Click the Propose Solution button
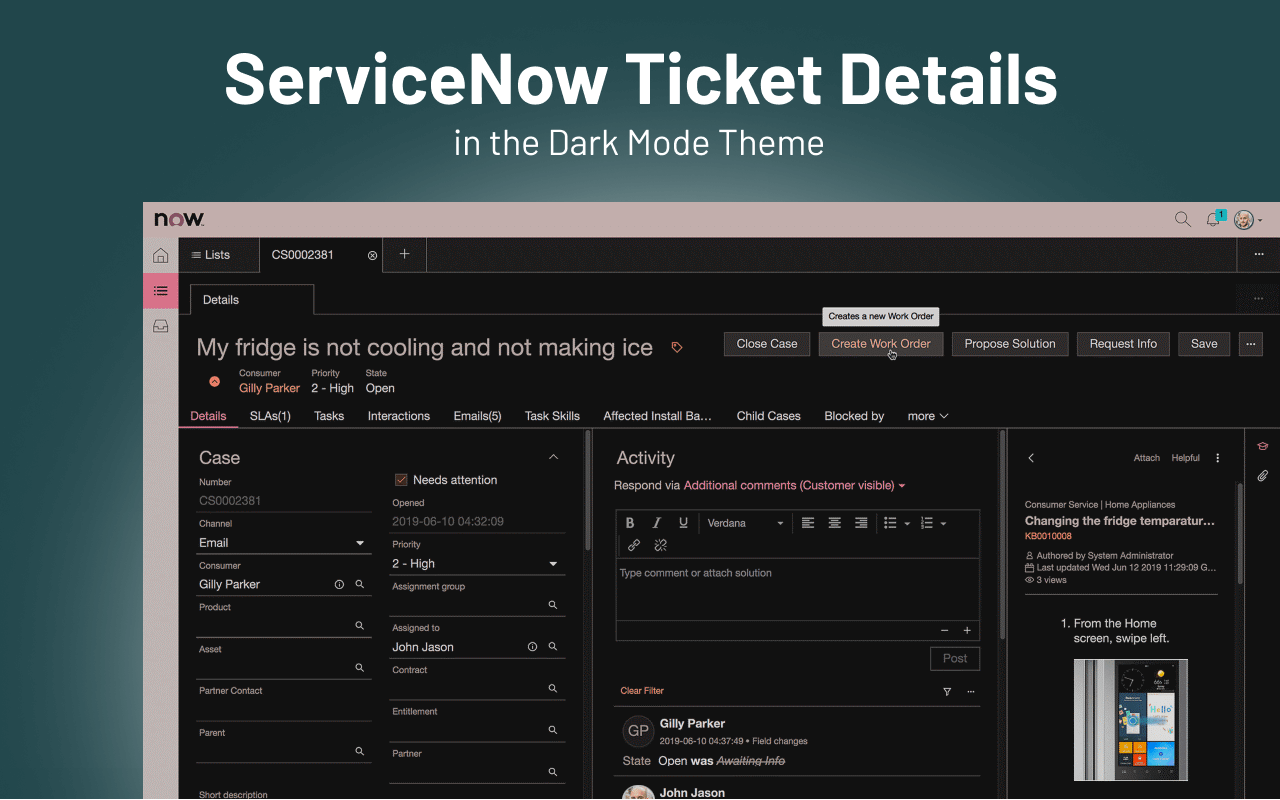The width and height of the screenshot is (1280, 800). 1010,344
